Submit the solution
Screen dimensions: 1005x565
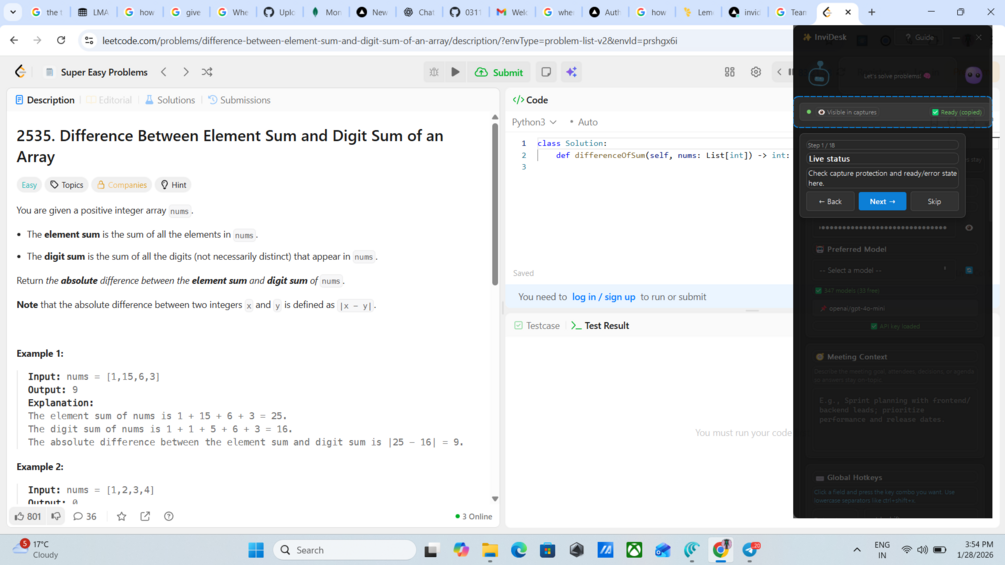tap(499, 72)
